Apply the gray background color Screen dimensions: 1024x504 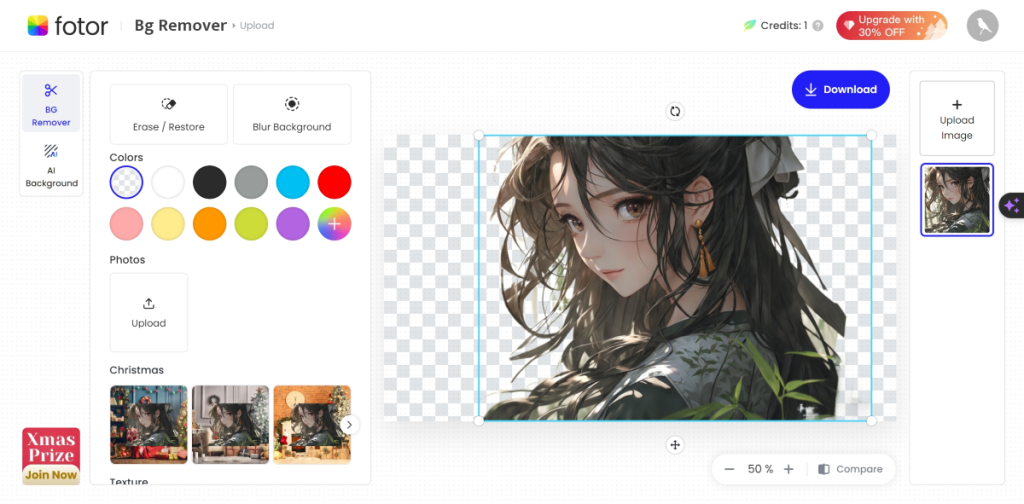(251, 182)
